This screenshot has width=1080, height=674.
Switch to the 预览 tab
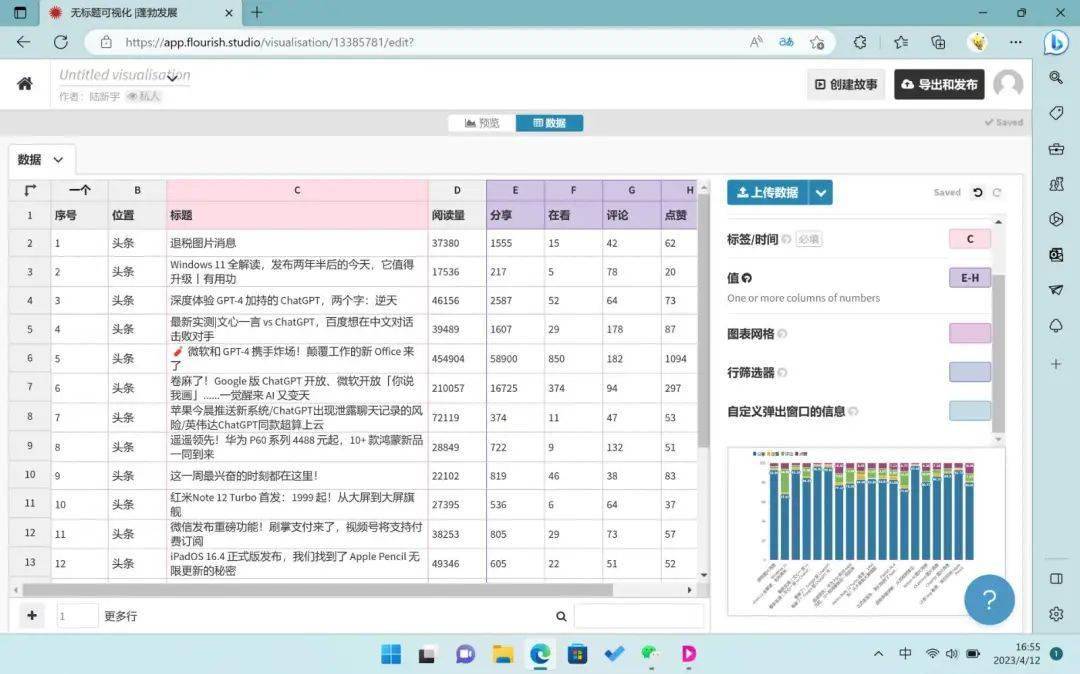coord(482,123)
